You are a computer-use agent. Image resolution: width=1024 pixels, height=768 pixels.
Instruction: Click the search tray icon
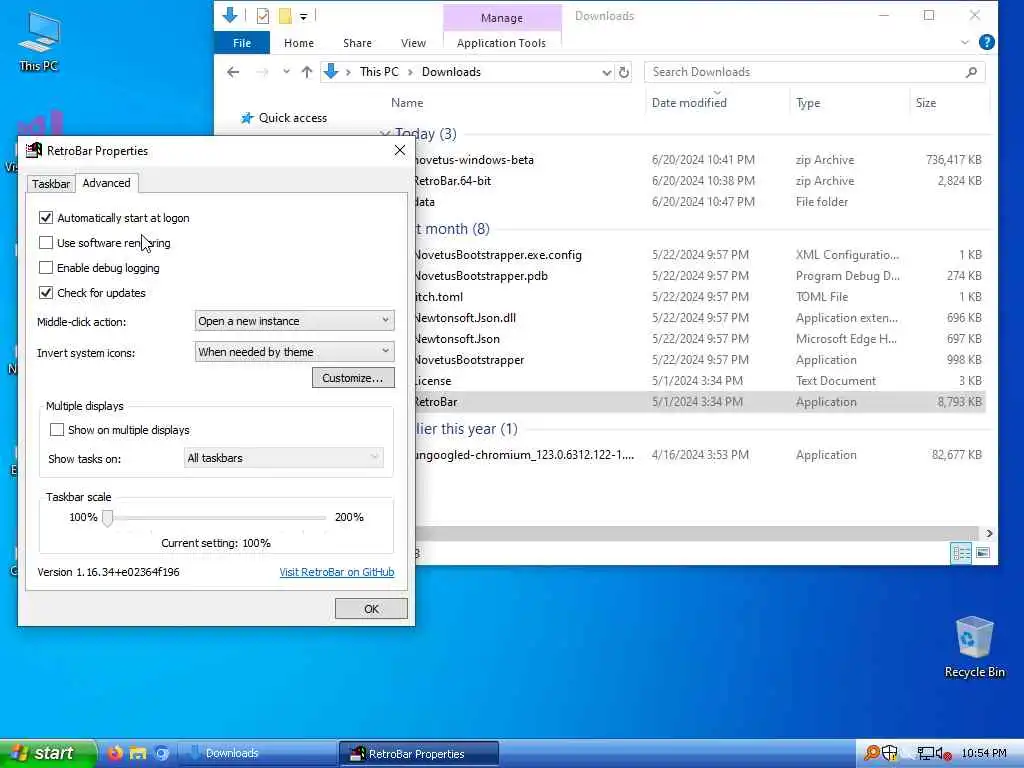click(871, 753)
